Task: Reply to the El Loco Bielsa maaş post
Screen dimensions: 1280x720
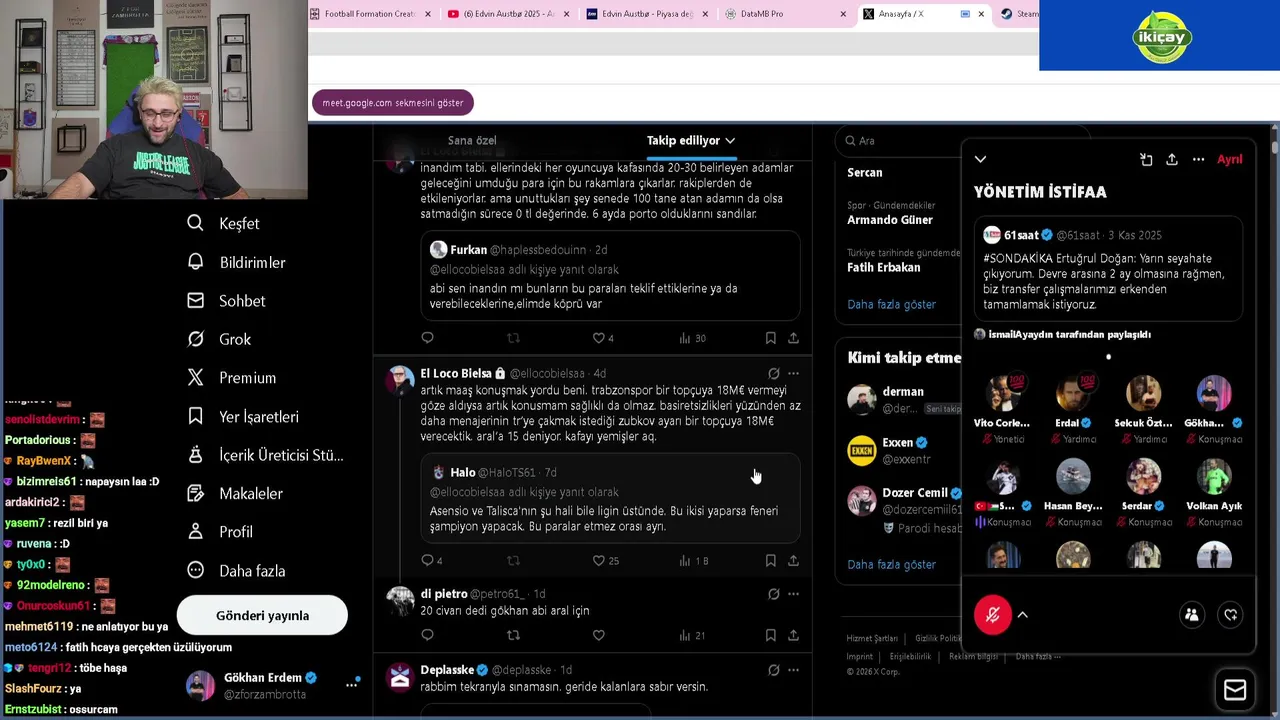Action: (x=427, y=560)
